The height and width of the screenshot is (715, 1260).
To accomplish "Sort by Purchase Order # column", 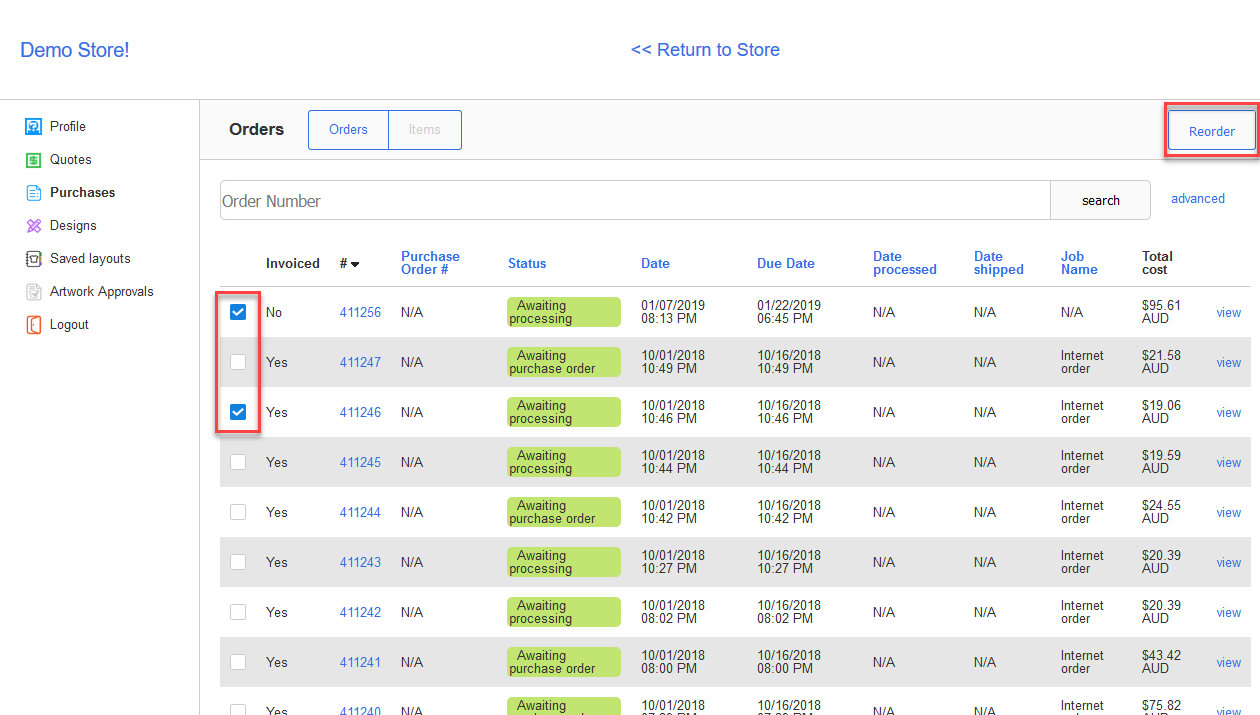I will pyautogui.click(x=430, y=263).
